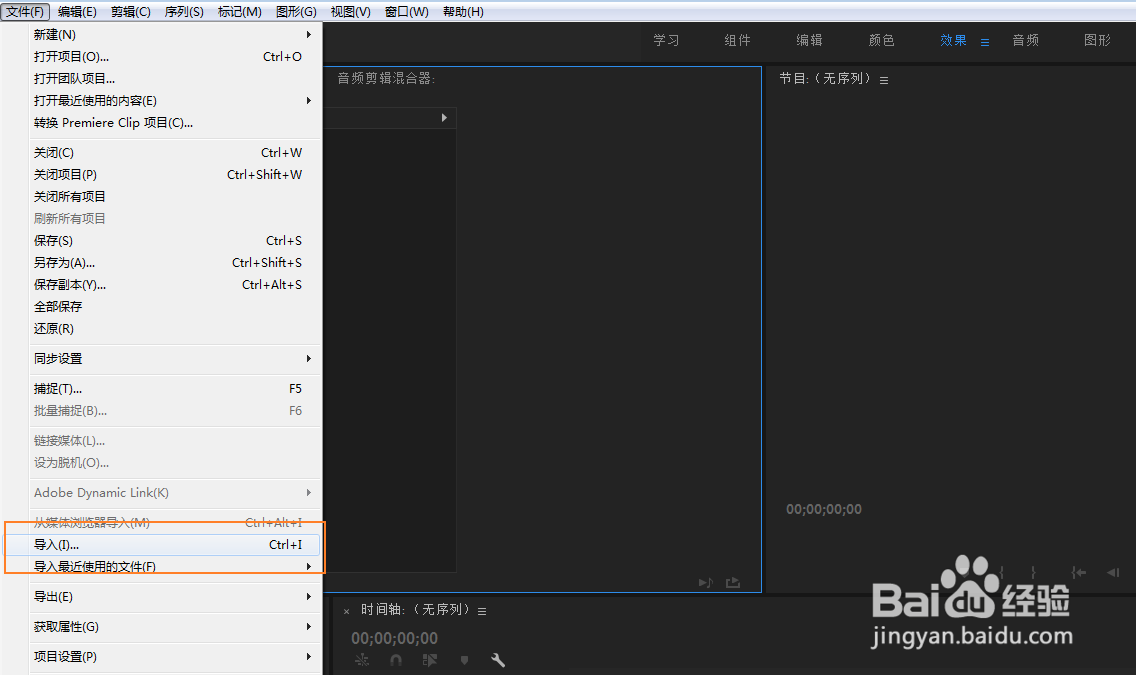Open the 剪辑(C) menu
This screenshot has height=675, width=1136.
point(130,12)
